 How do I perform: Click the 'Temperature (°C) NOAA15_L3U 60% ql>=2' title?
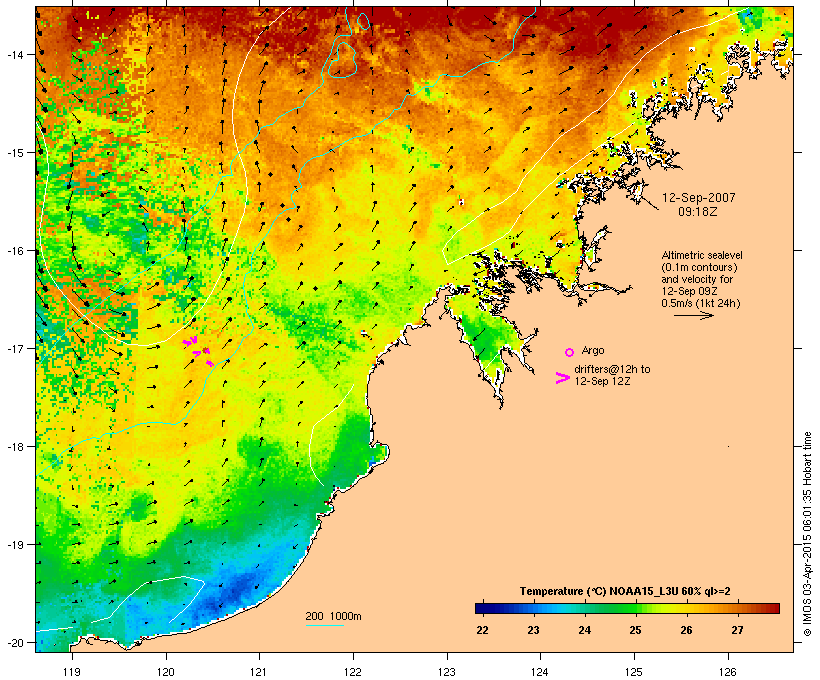tap(625, 592)
